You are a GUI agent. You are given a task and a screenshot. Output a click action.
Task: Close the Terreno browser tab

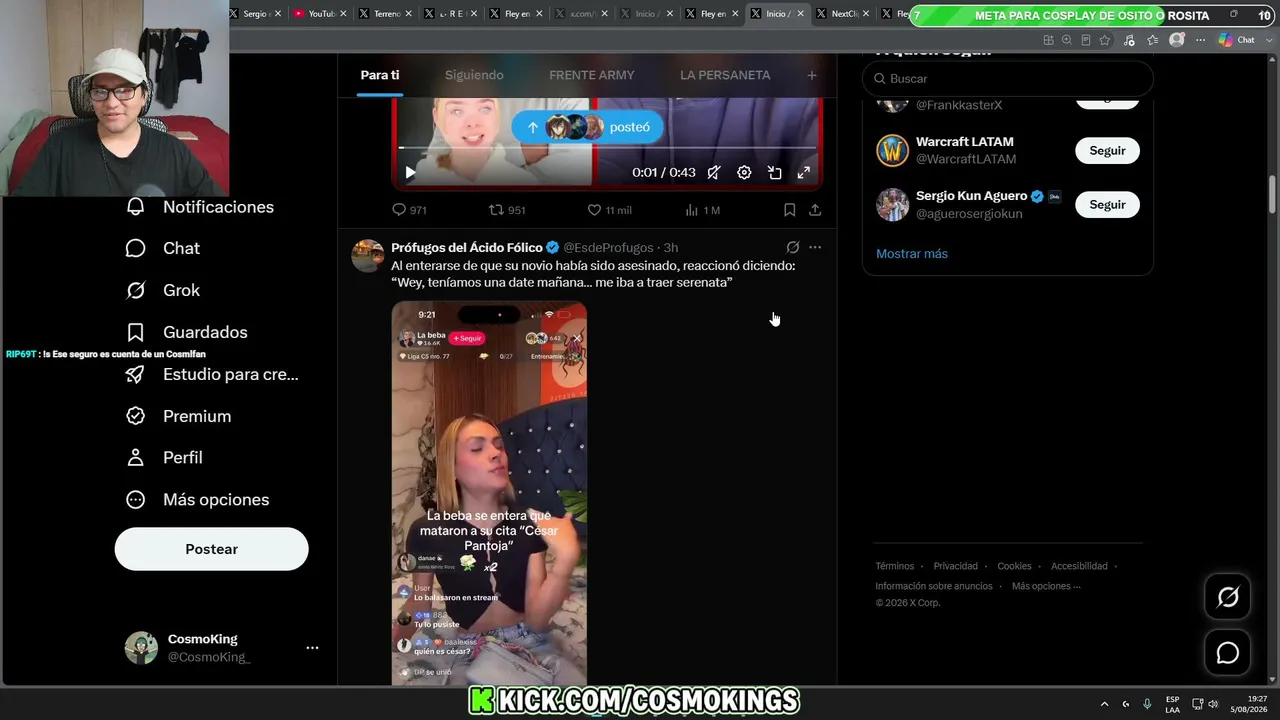point(408,14)
